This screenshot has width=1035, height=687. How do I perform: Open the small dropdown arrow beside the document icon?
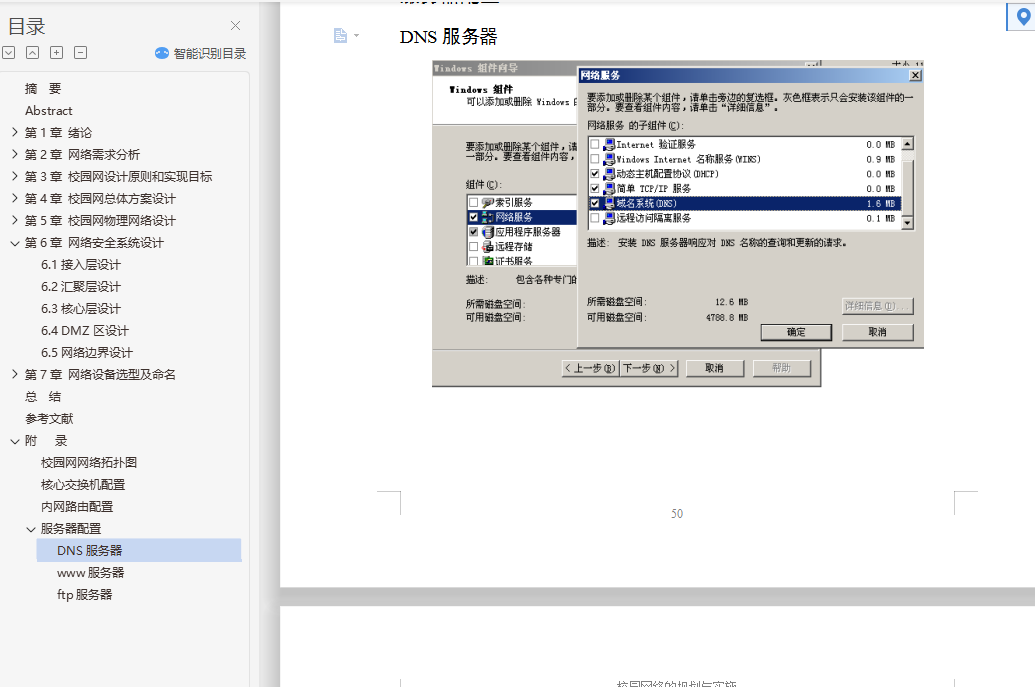pyautogui.click(x=356, y=36)
